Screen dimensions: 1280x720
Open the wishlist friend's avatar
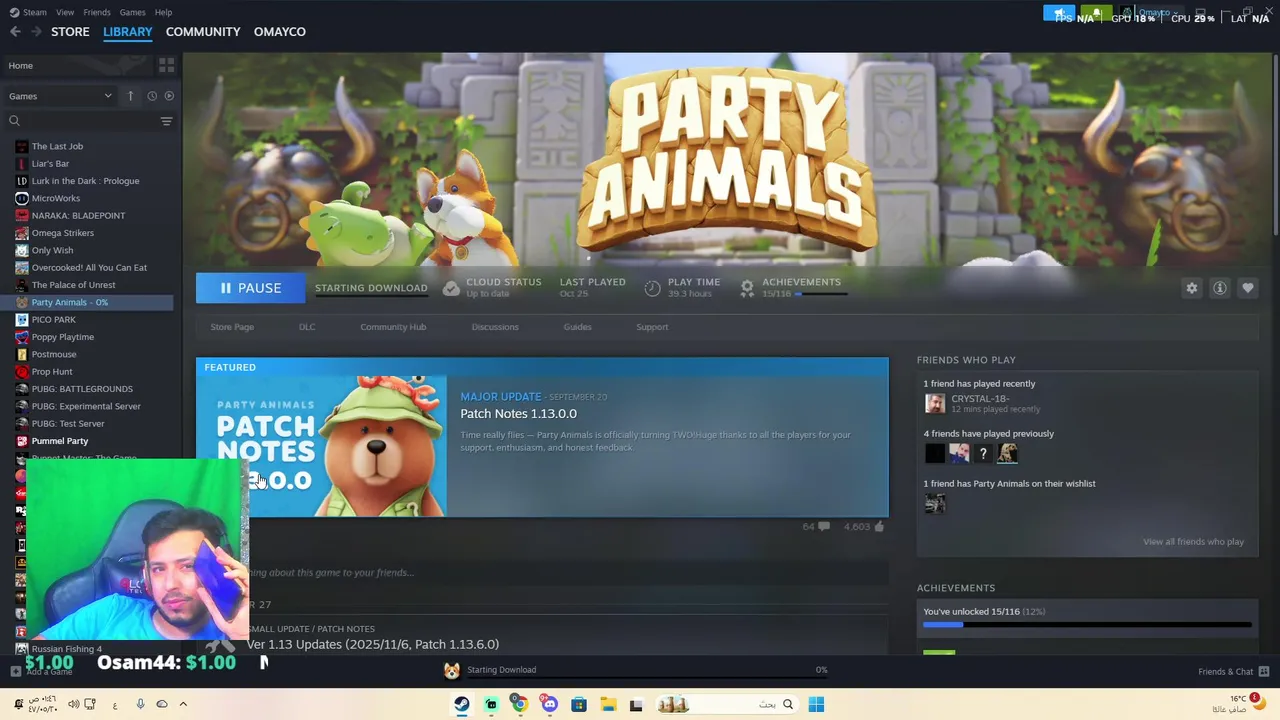[x=934, y=504]
